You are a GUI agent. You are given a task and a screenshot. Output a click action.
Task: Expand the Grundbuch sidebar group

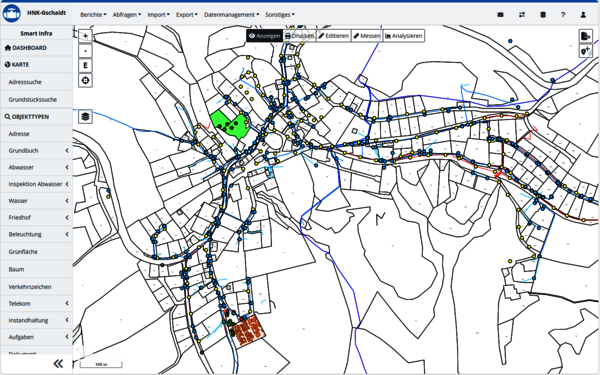pos(36,150)
